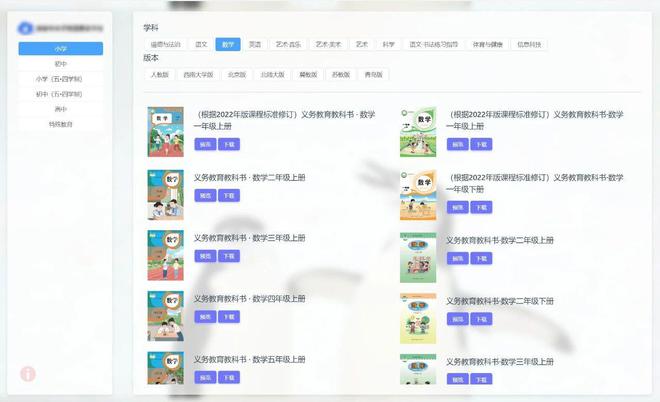This screenshot has width=660, height=402.
Task: Preview the 数学二年级下册 textbook
Action: pyautogui.click(x=458, y=319)
